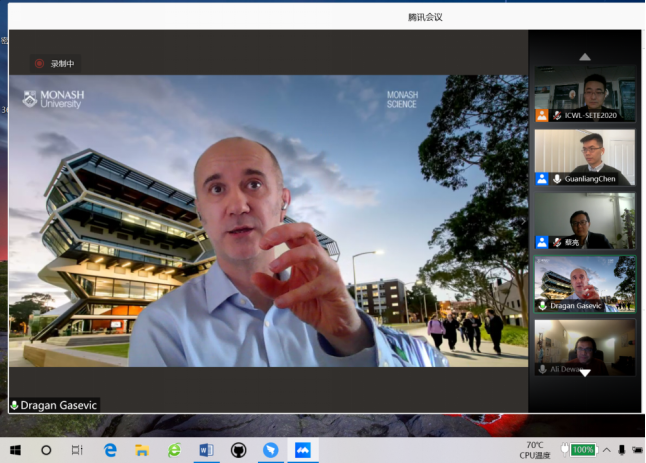Open the Windows Start menu
The width and height of the screenshot is (646, 463).
pos(15,450)
